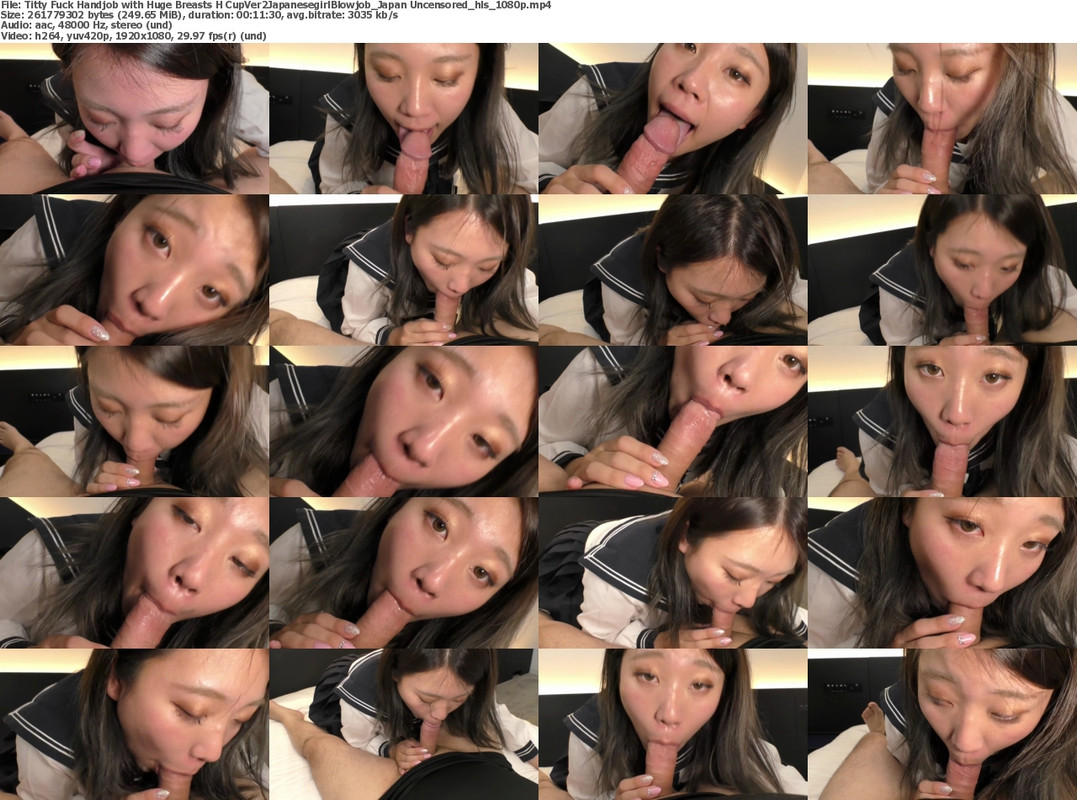The height and width of the screenshot is (800, 1077).
Task: Click the 'Video: h264, yuv420p, 1920x1080' line
Action: click(x=133, y=36)
